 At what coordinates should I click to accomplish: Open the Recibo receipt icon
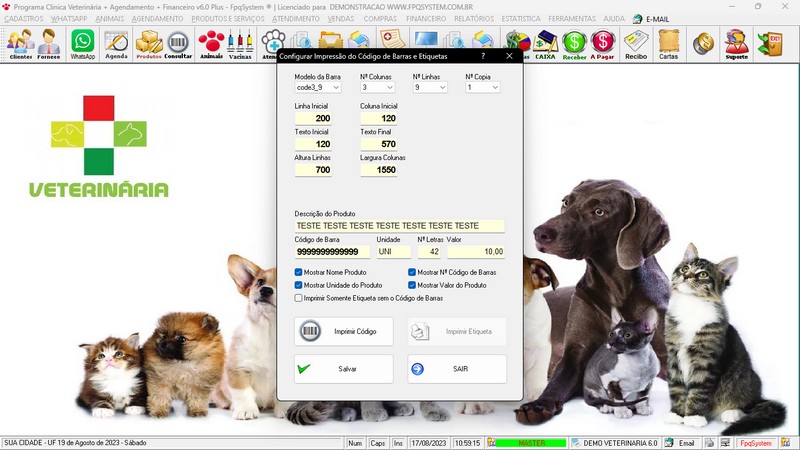pyautogui.click(x=636, y=44)
